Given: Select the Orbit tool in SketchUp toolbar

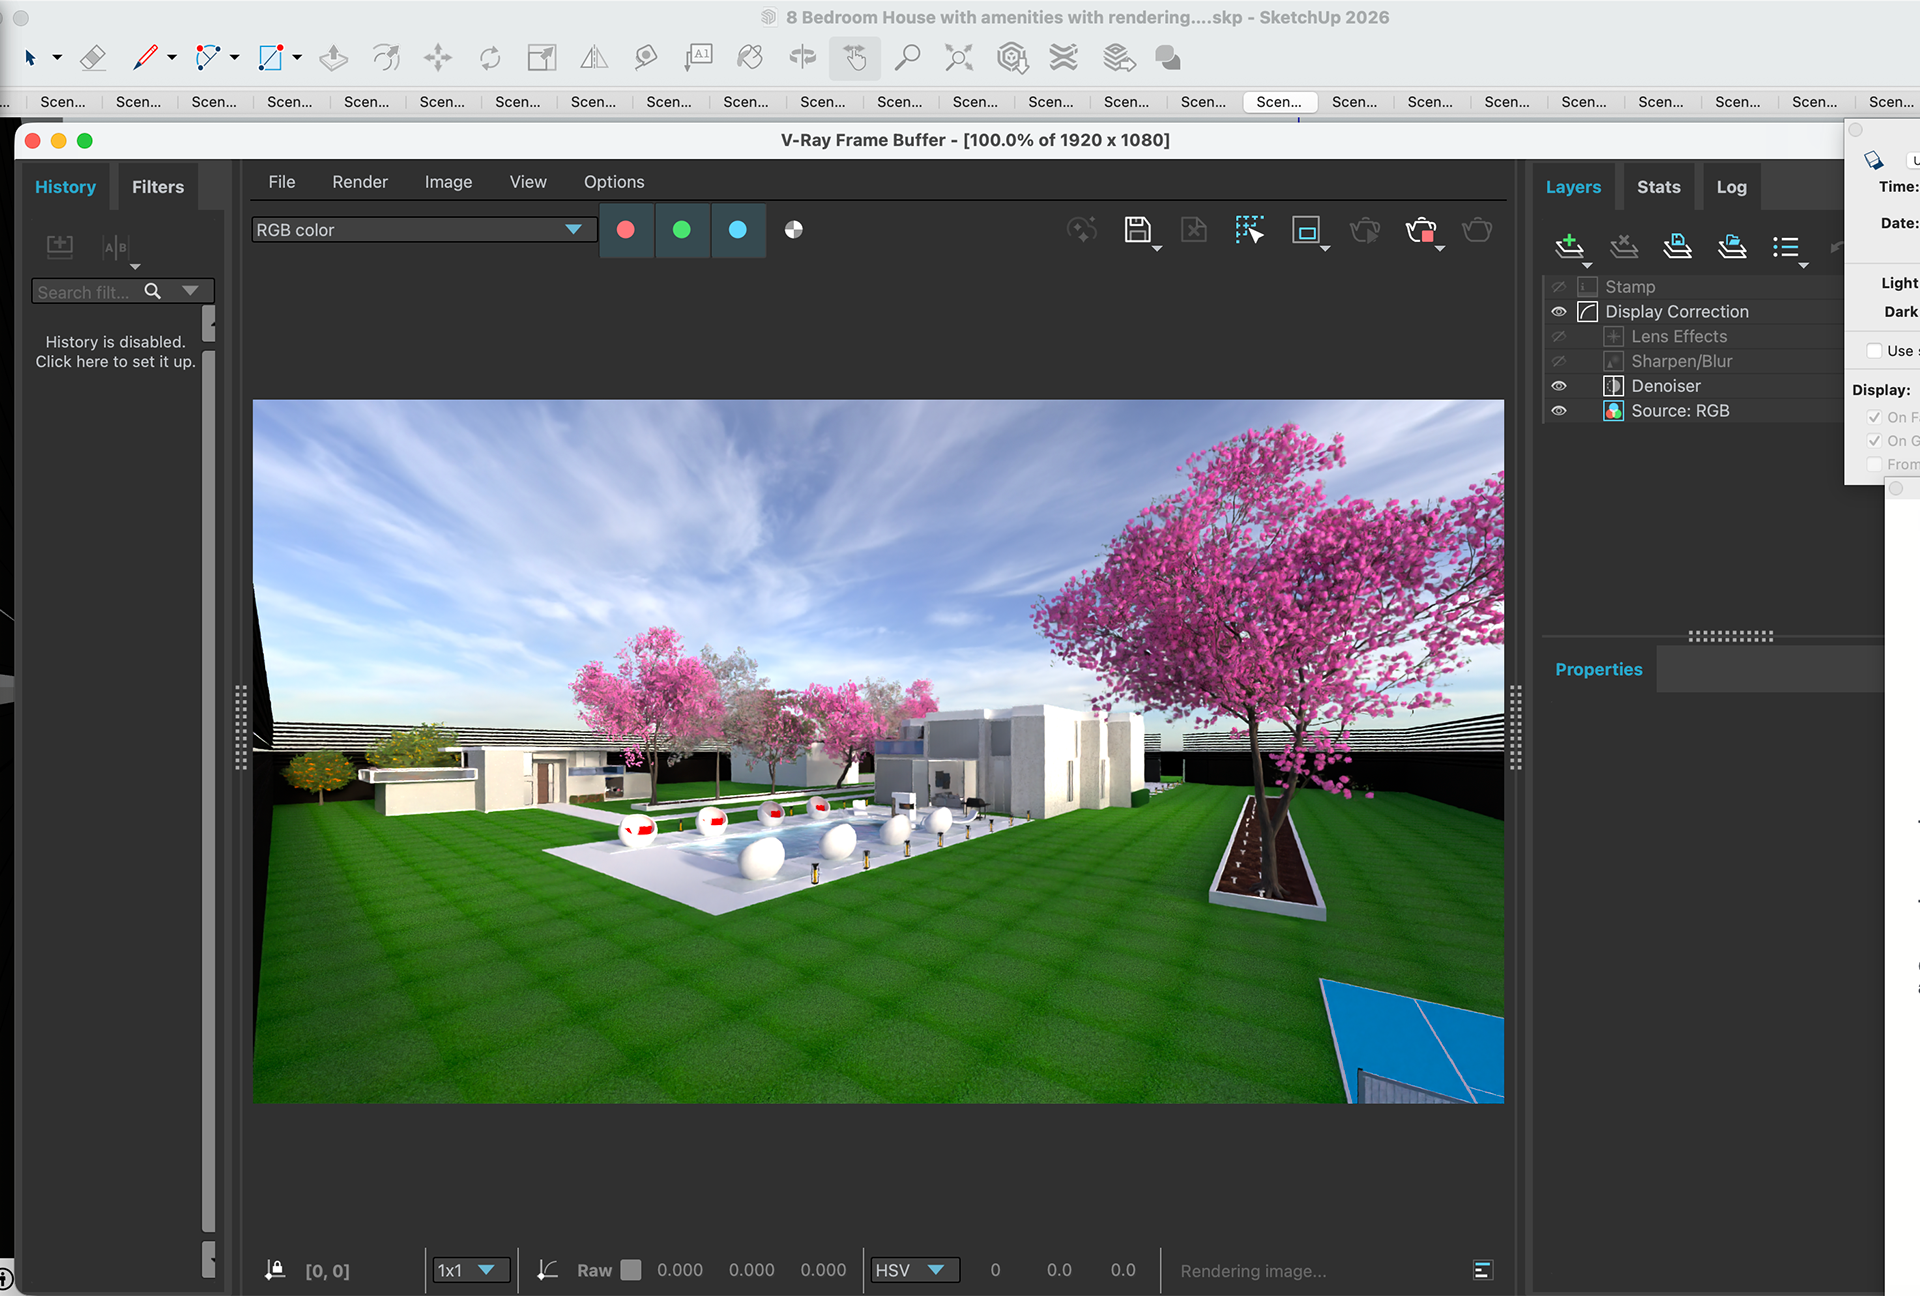Looking at the screenshot, I should (x=803, y=58).
